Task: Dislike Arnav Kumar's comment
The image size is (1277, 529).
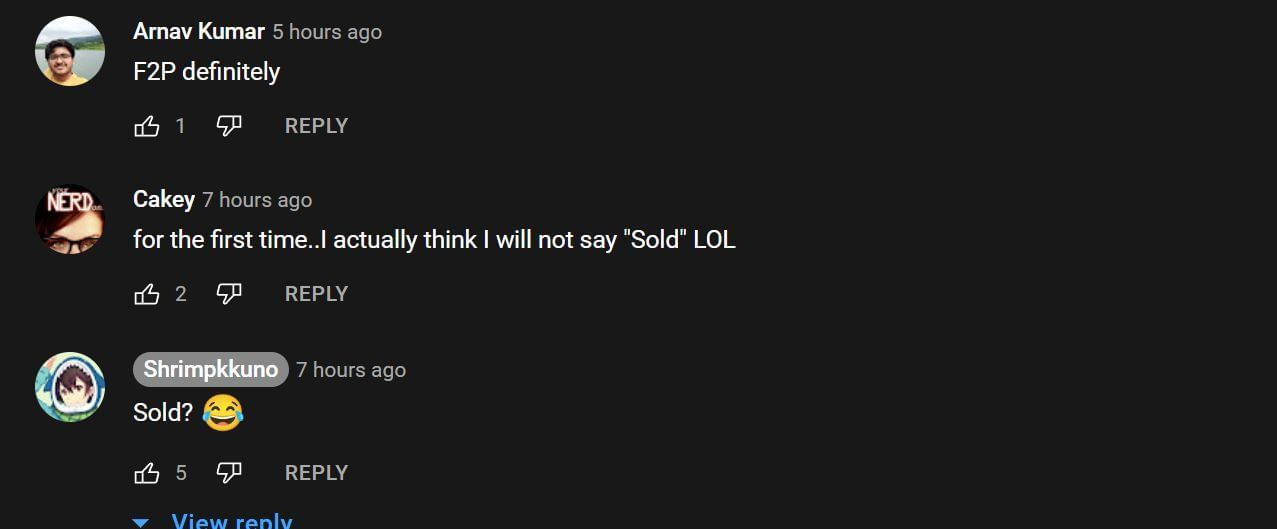Action: click(x=229, y=126)
